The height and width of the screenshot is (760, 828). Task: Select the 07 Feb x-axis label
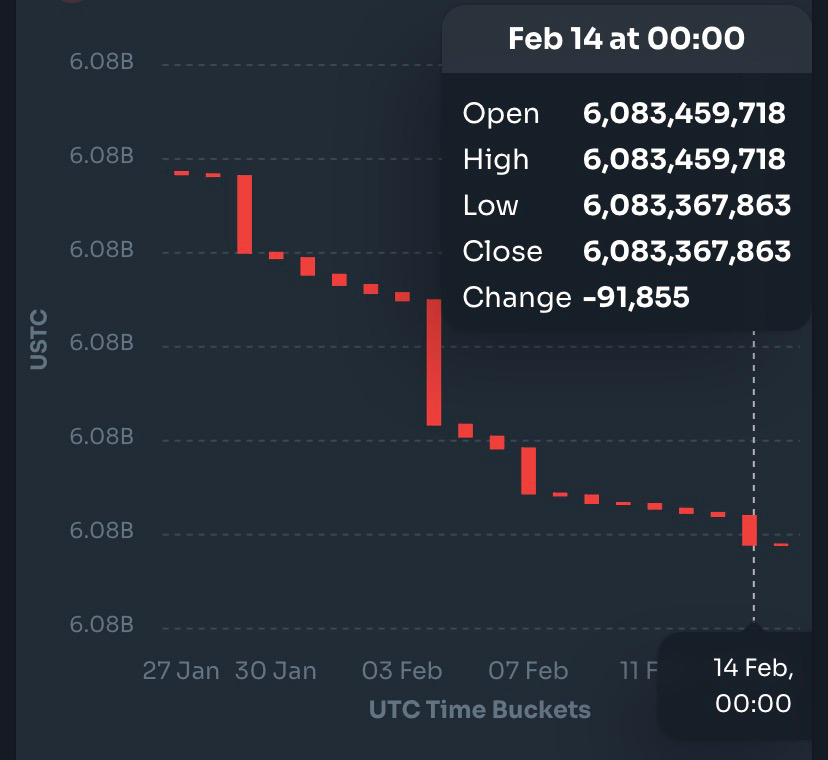coord(528,670)
